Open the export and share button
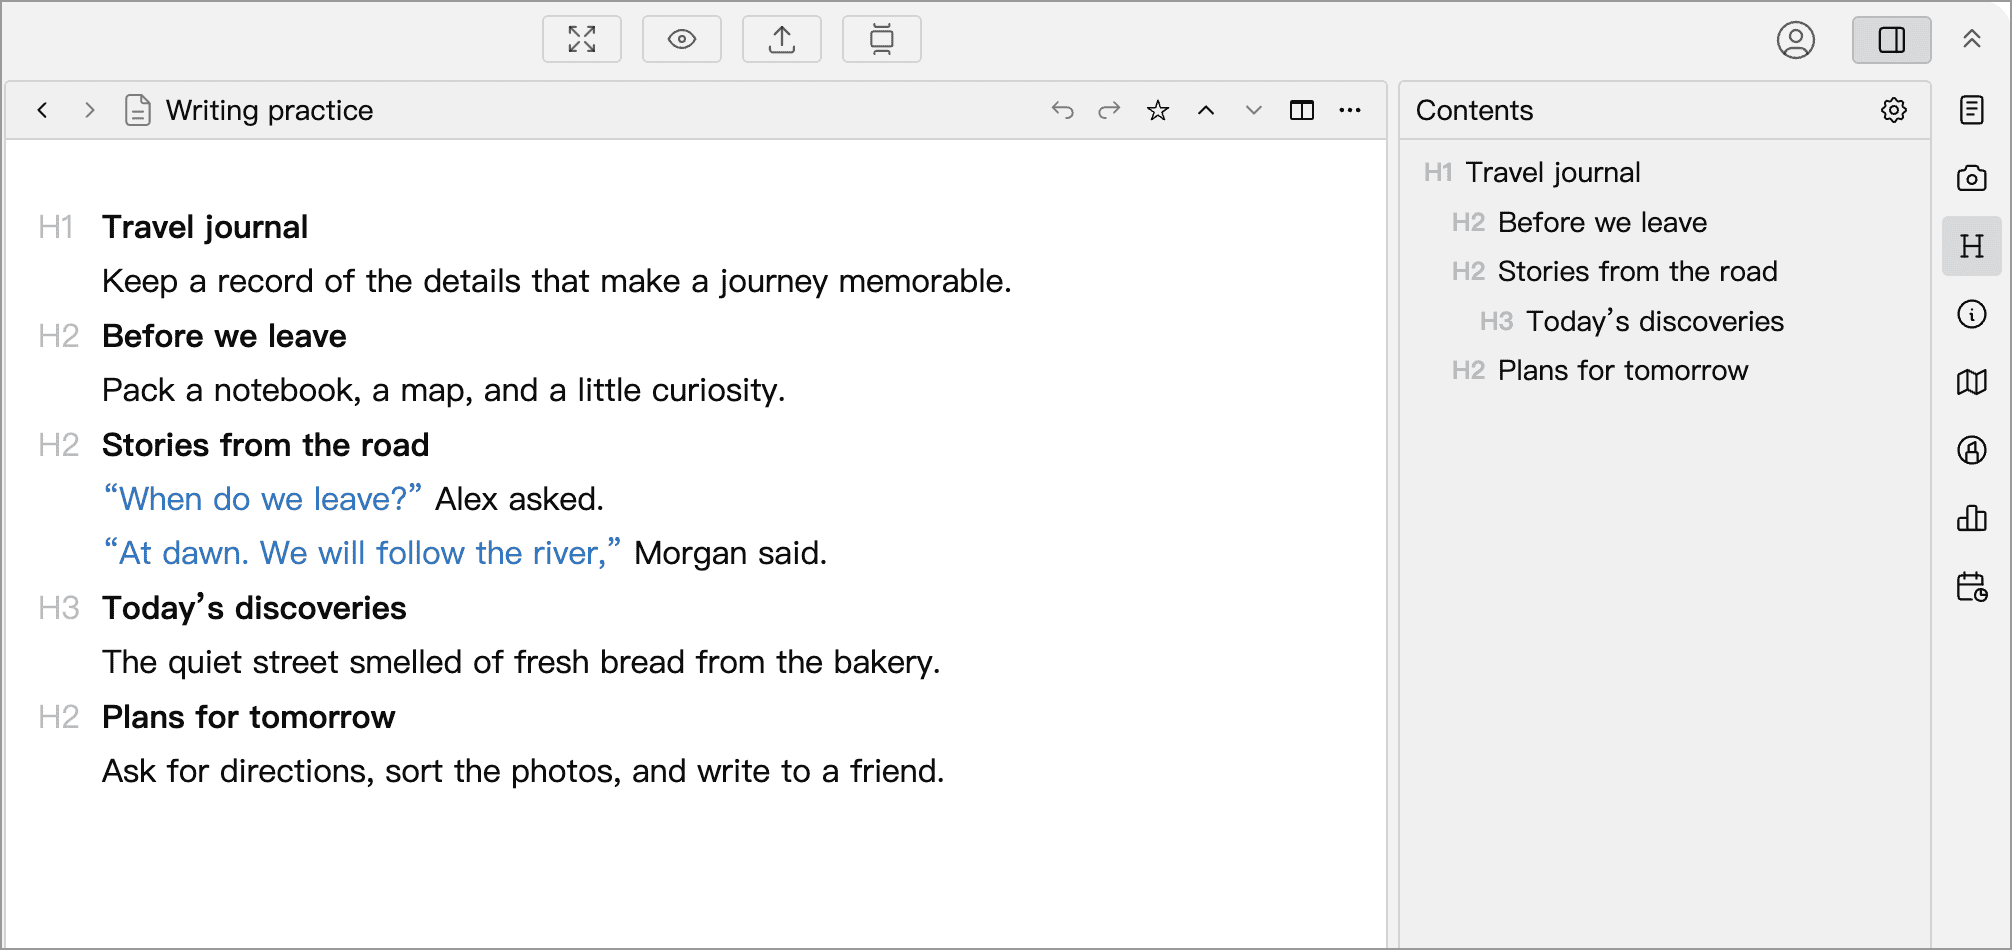This screenshot has height=950, width=2012. [x=782, y=40]
